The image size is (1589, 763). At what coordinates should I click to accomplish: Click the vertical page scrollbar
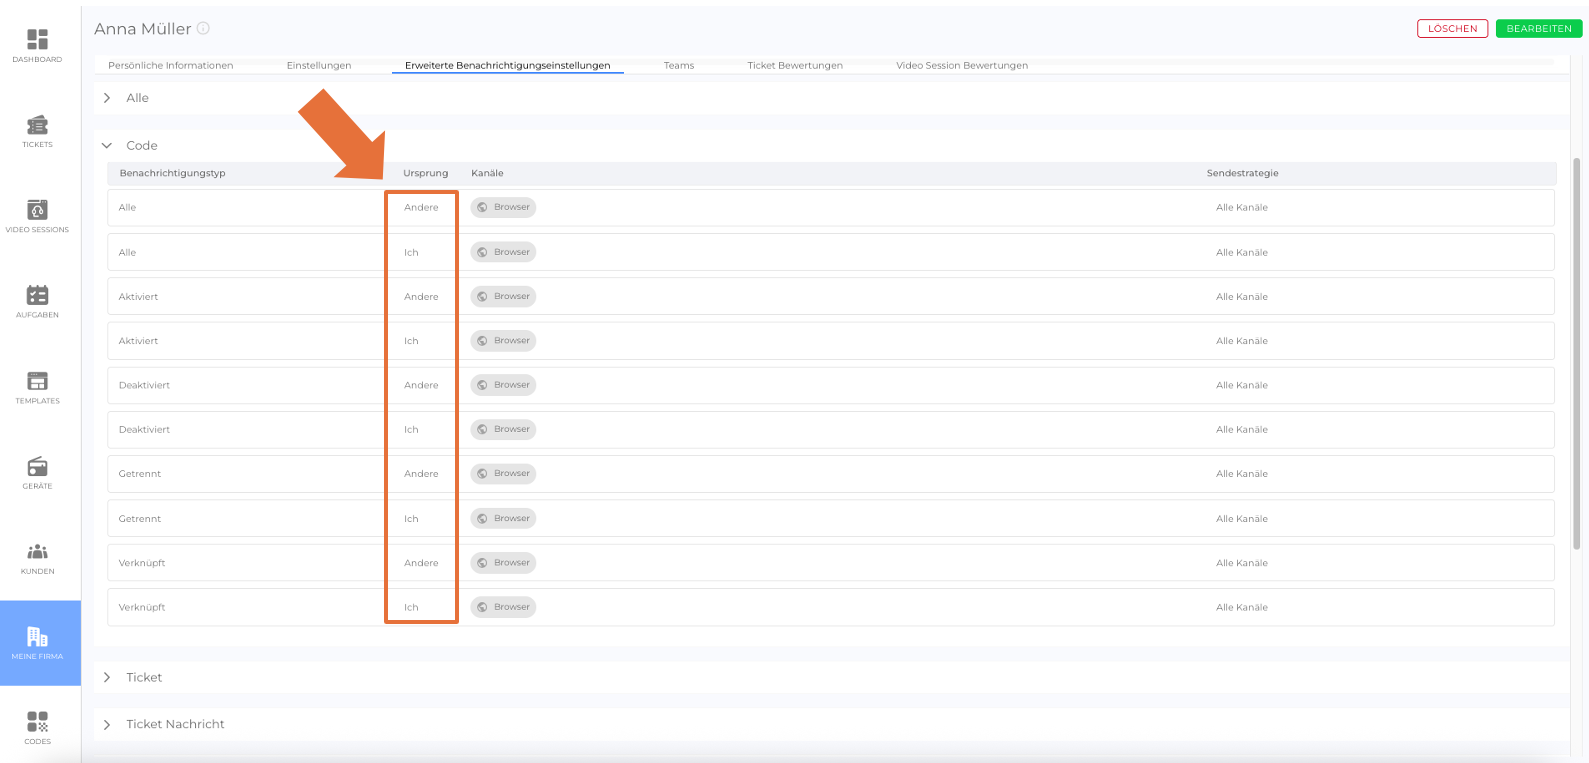(1577, 350)
